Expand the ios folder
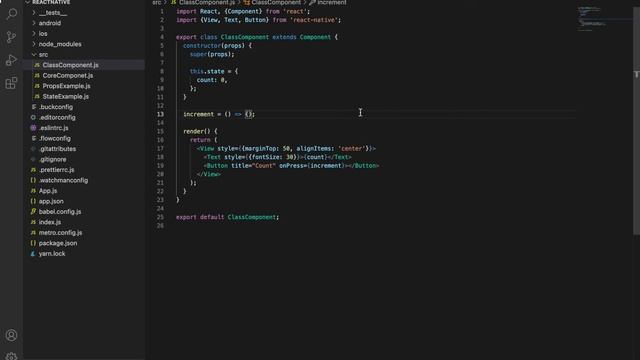The width and height of the screenshot is (640, 360). pyautogui.click(x=43, y=33)
